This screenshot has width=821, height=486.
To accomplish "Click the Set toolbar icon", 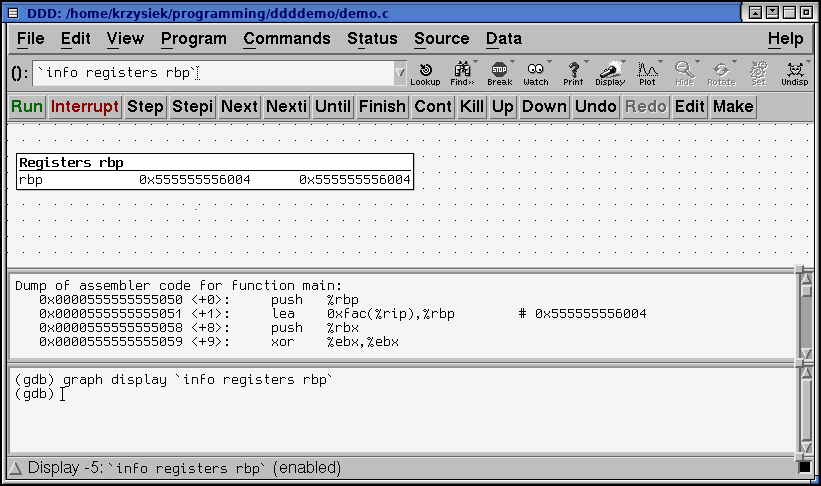I will 758,74.
